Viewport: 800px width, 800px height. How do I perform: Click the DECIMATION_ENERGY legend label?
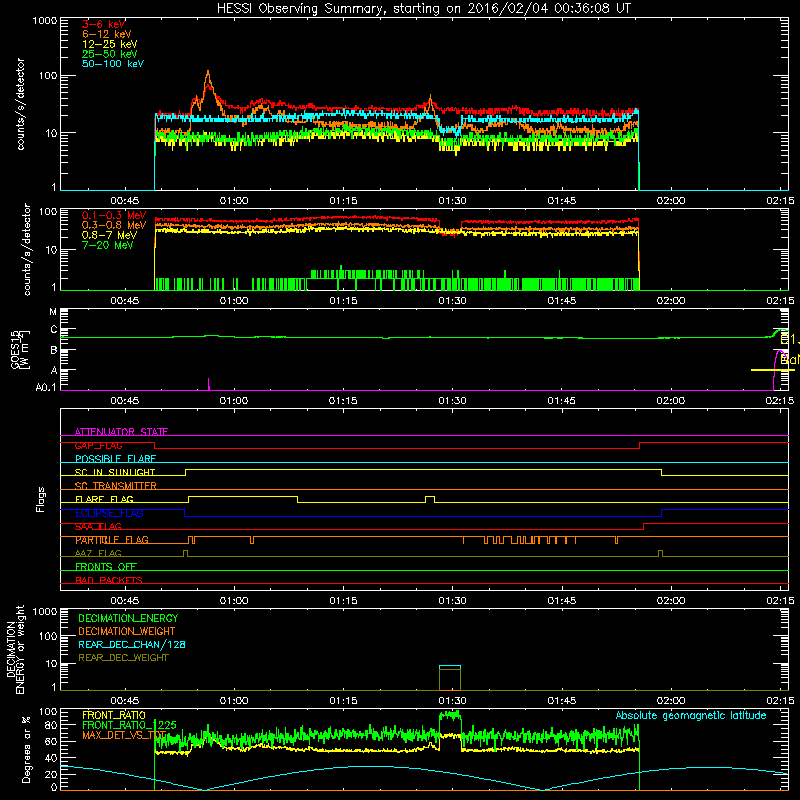(128, 618)
